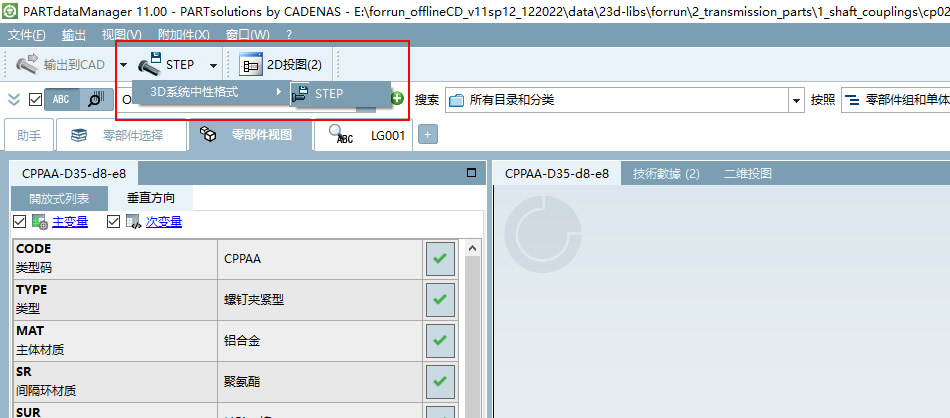Click the MAT 主体材质 label cell
This screenshot has width=950, height=418.
(x=115, y=341)
